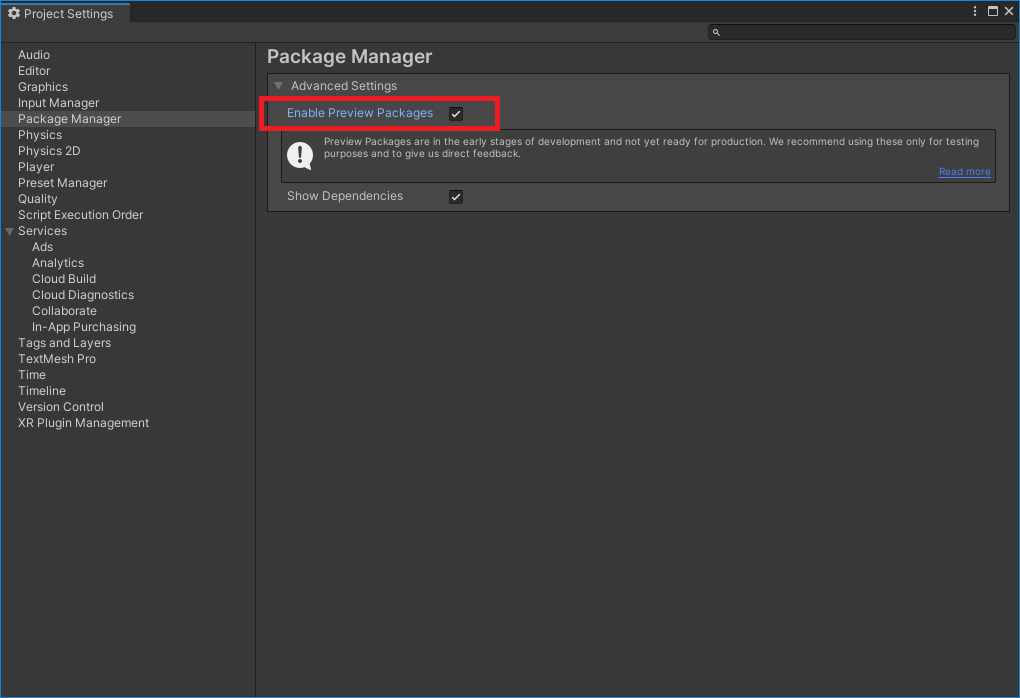
Task: Open the window options kebab menu
Action: click(974, 11)
